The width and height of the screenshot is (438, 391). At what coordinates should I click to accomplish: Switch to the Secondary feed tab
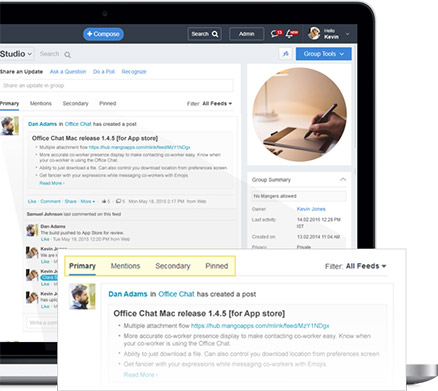[75, 103]
